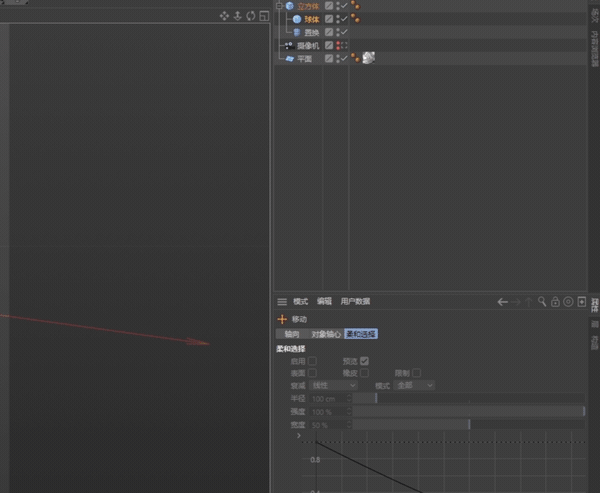Click the 半径 radius slider bar
The height and width of the screenshot is (493, 600).
(x=469, y=398)
